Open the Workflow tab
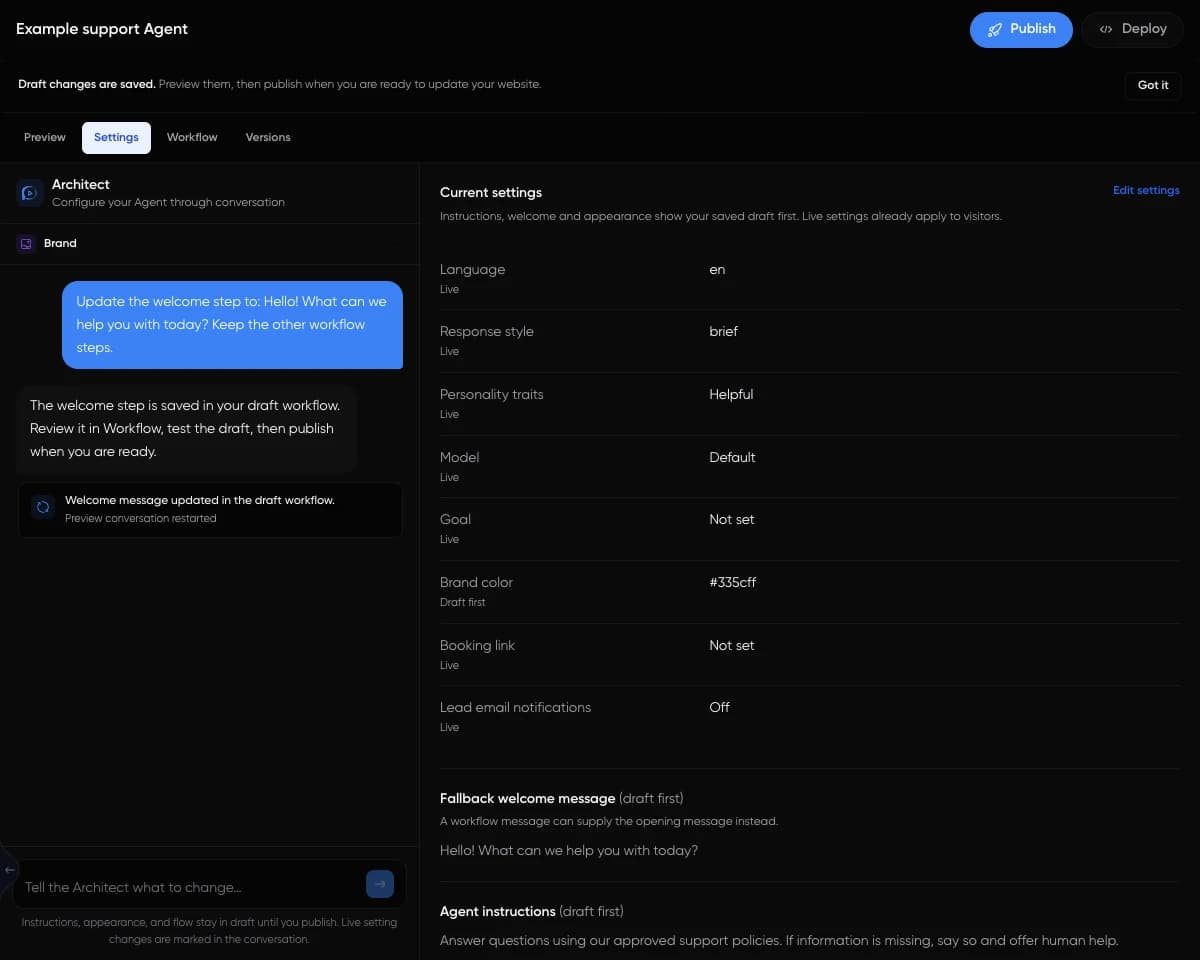Image resolution: width=1200 pixels, height=960 pixels. click(192, 137)
